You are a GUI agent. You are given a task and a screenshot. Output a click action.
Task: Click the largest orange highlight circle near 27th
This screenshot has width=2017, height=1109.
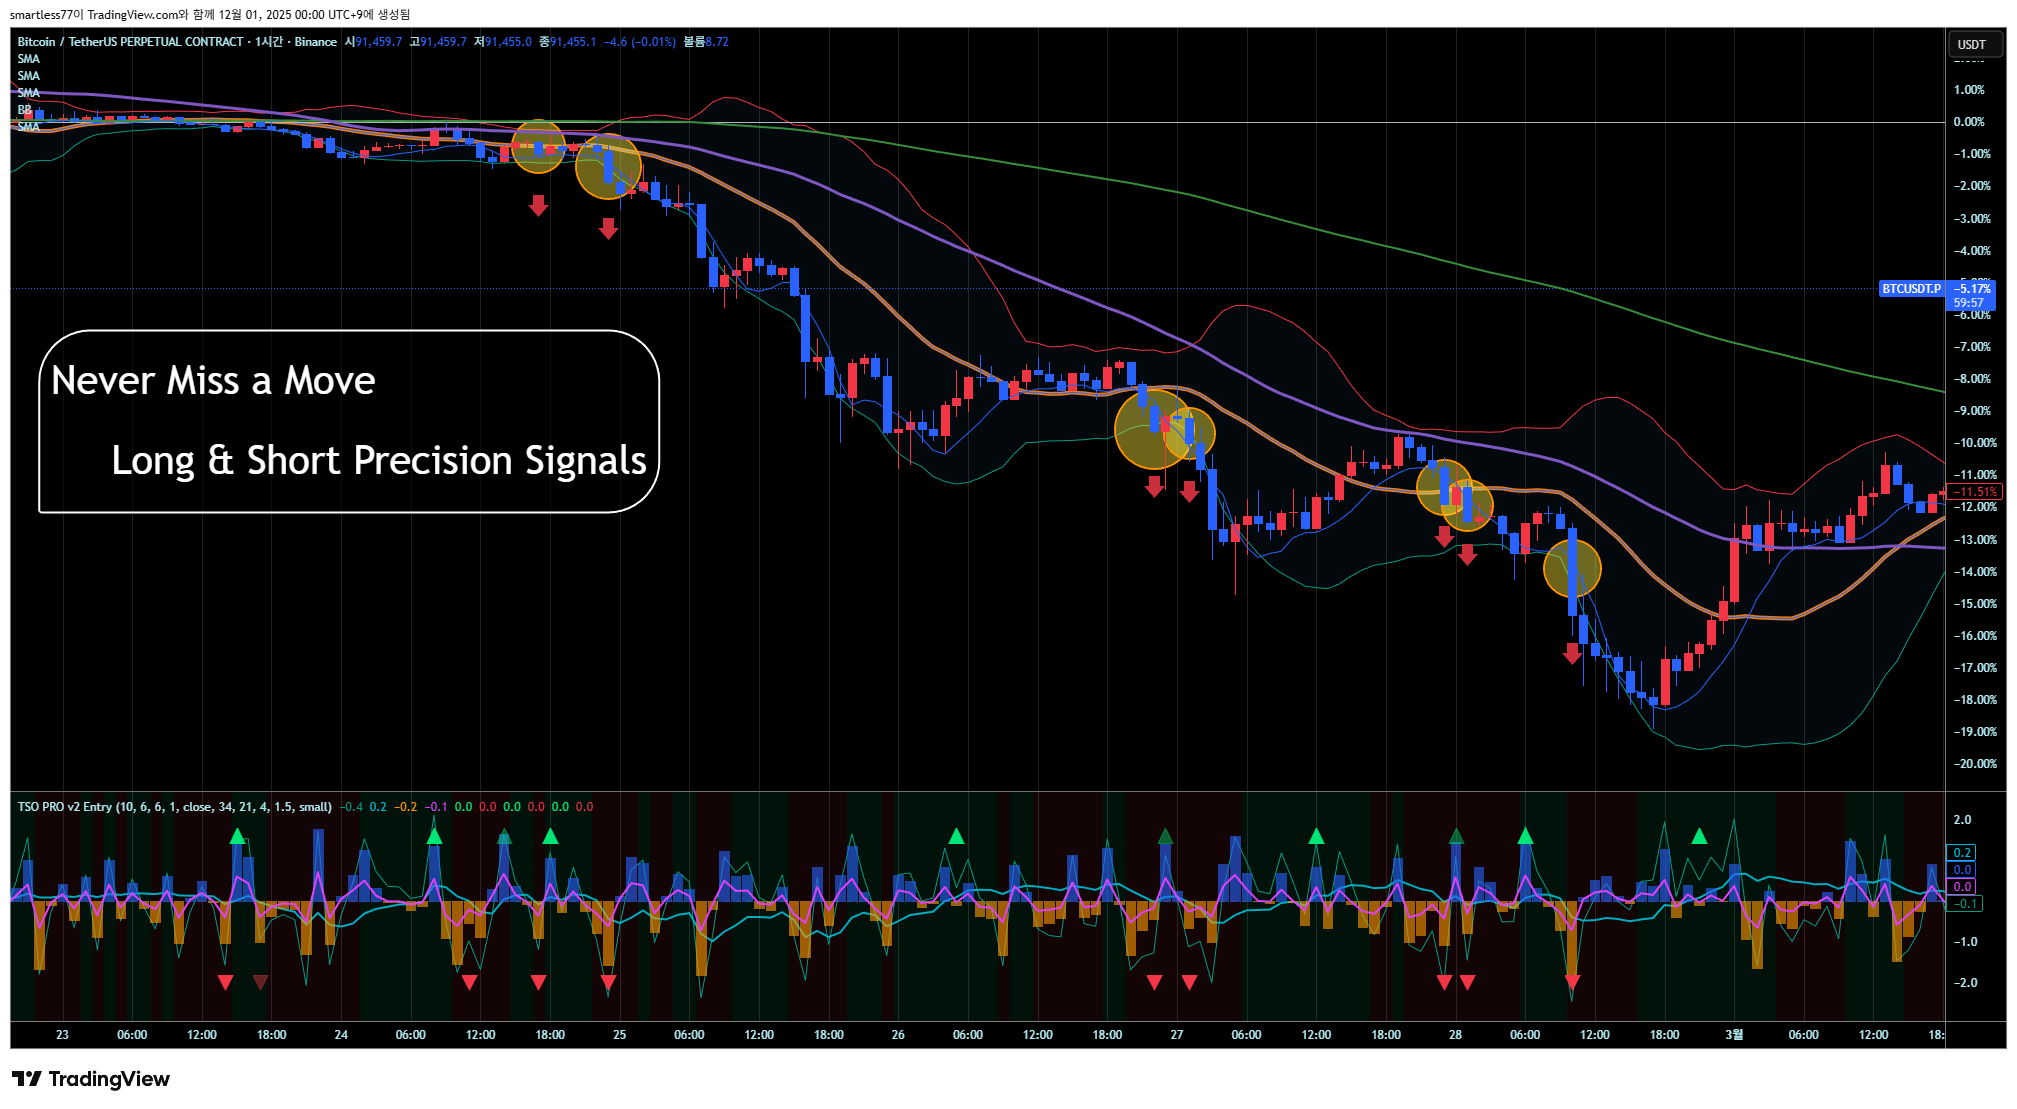(1152, 430)
